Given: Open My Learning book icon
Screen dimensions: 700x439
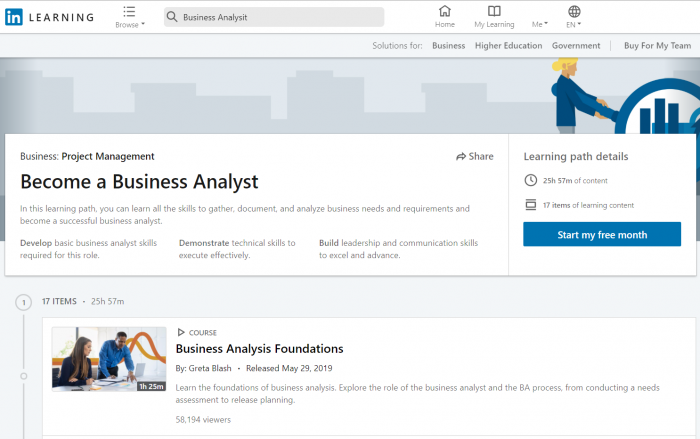Looking at the screenshot, I should click(493, 12).
